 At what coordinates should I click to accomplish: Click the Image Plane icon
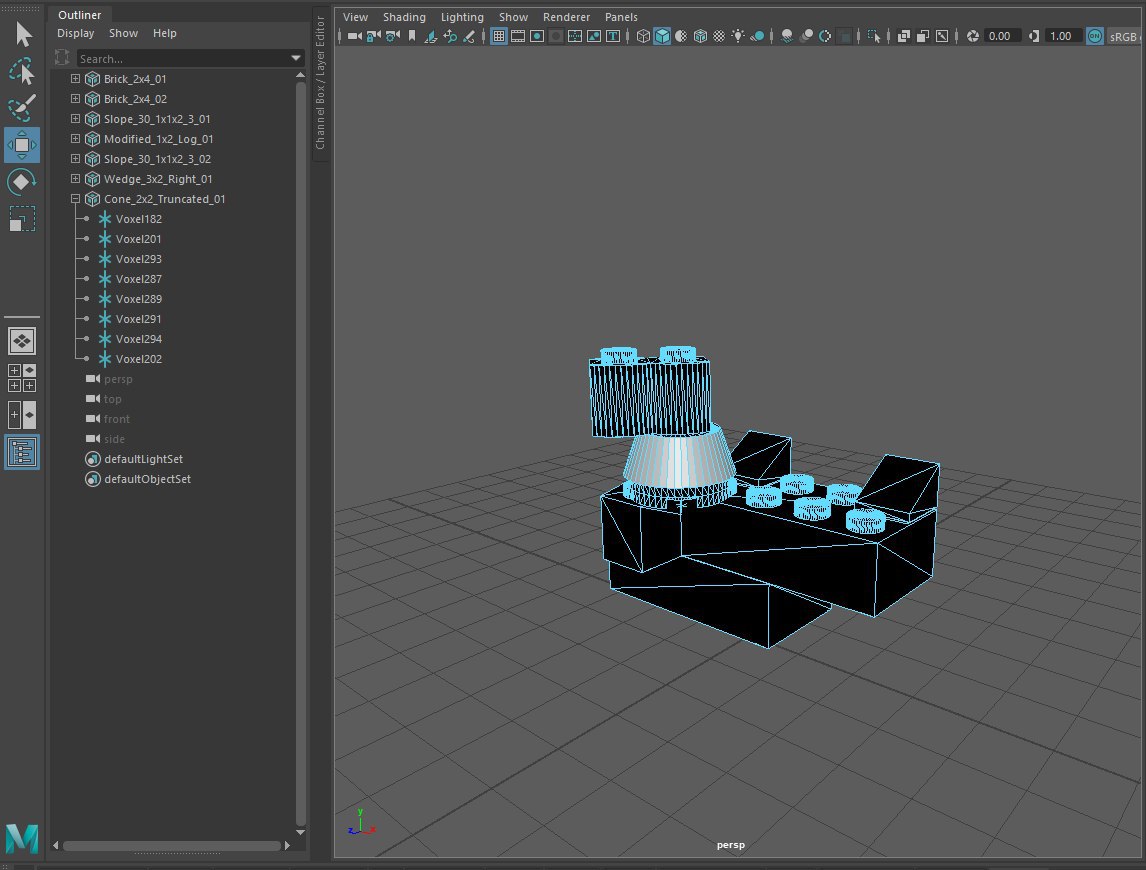point(431,36)
